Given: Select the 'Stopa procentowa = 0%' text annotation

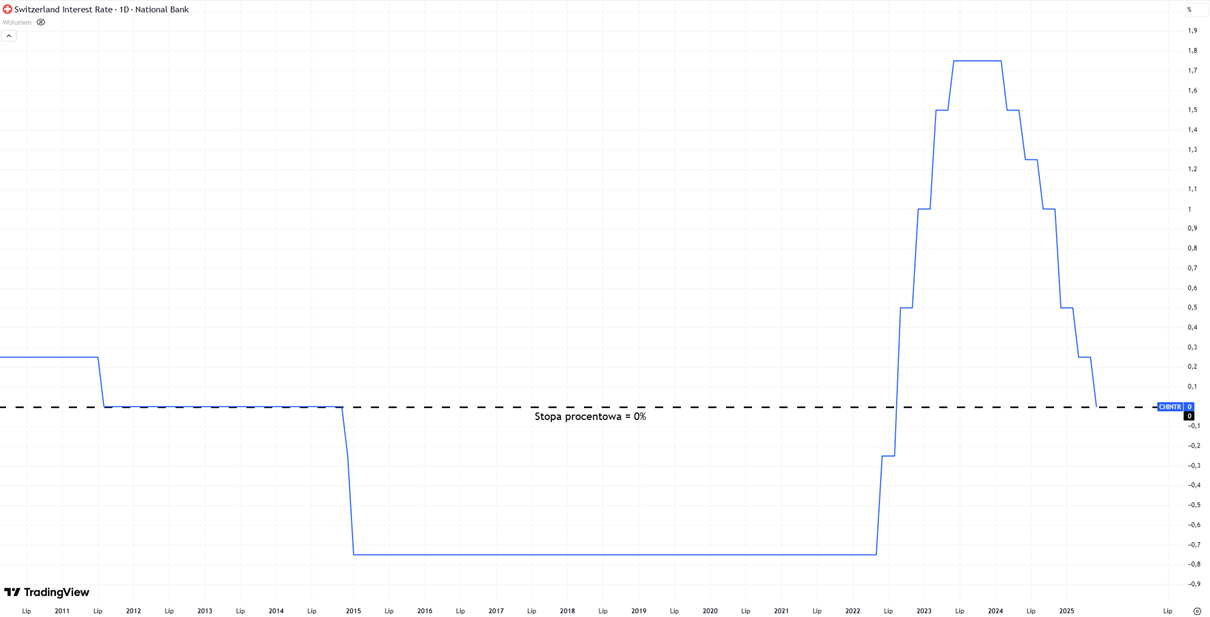Looking at the screenshot, I should click(590, 417).
